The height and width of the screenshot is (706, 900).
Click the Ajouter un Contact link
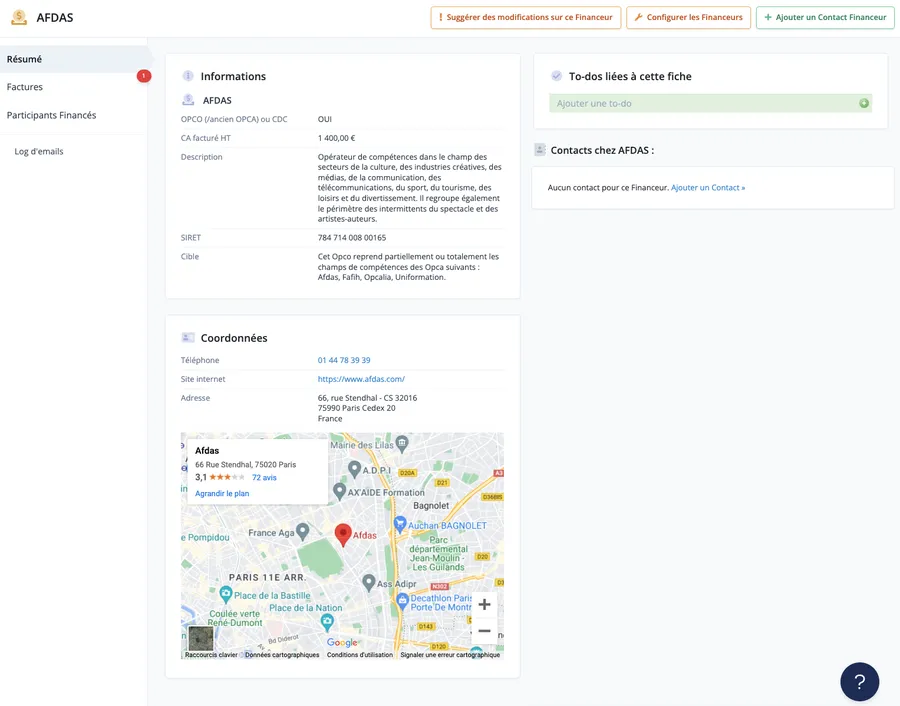coord(708,188)
